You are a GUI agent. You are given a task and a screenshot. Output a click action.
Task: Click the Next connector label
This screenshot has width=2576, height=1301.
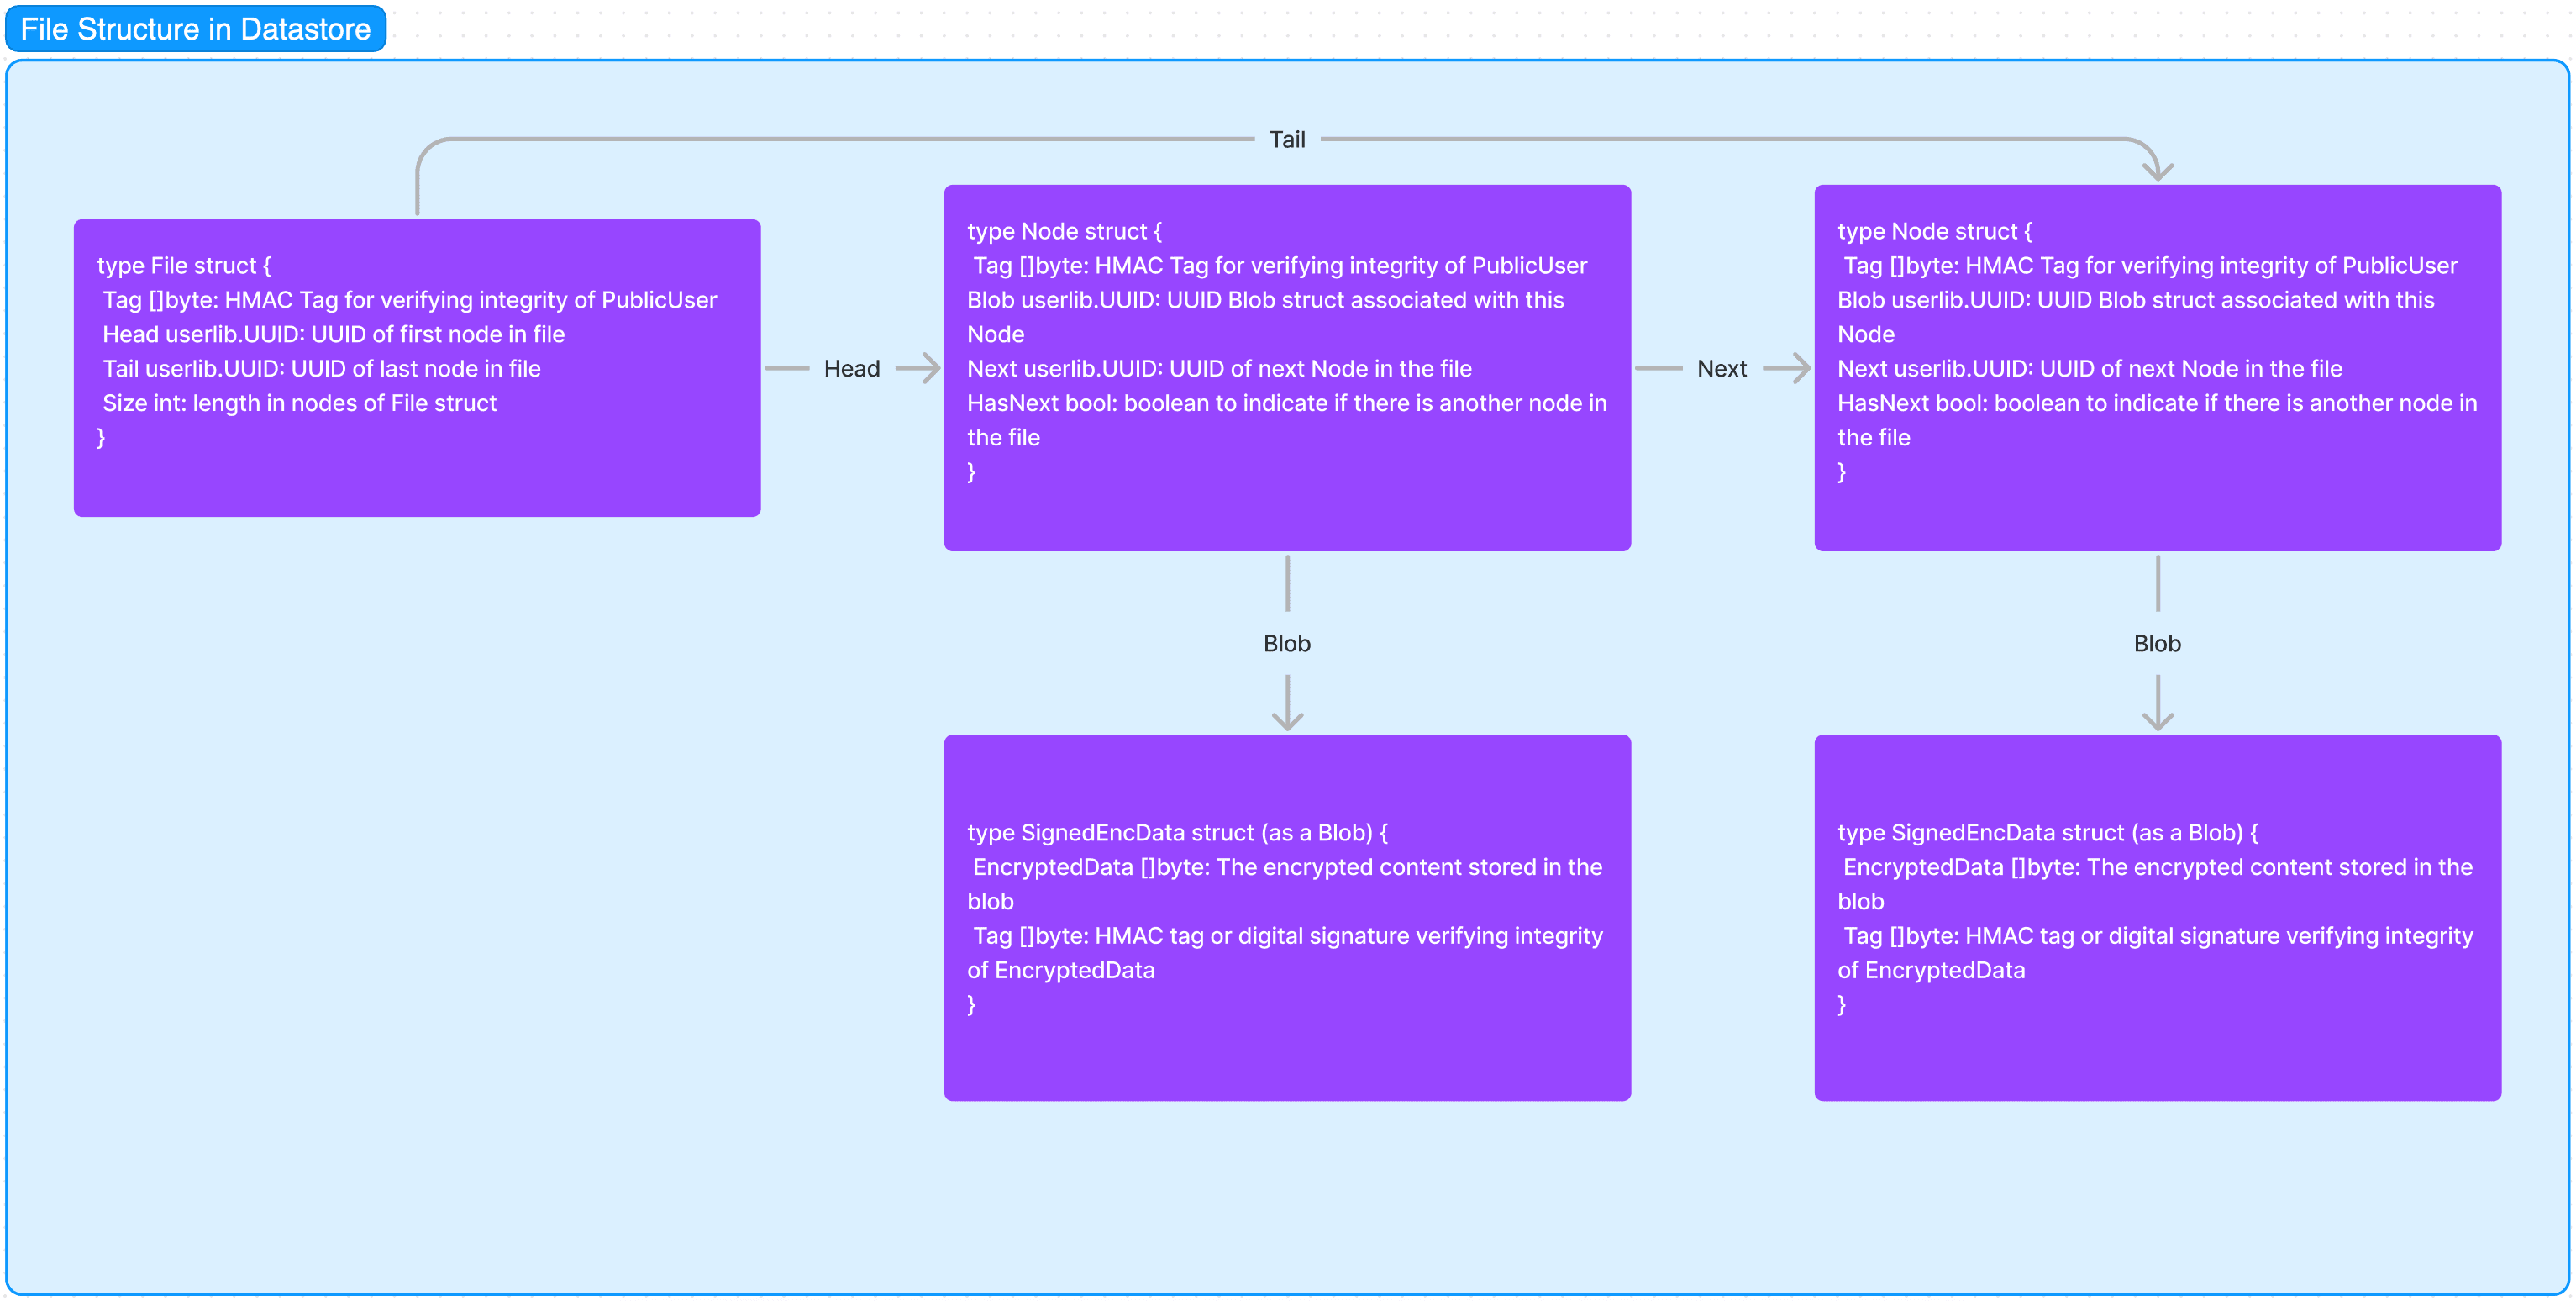coord(1722,369)
